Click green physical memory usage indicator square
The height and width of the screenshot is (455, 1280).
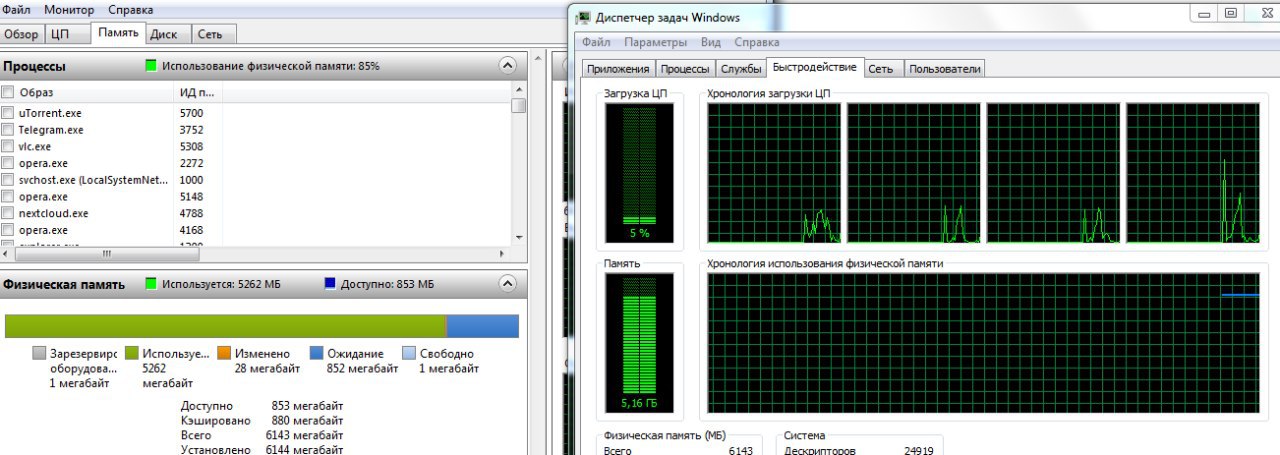(x=152, y=66)
